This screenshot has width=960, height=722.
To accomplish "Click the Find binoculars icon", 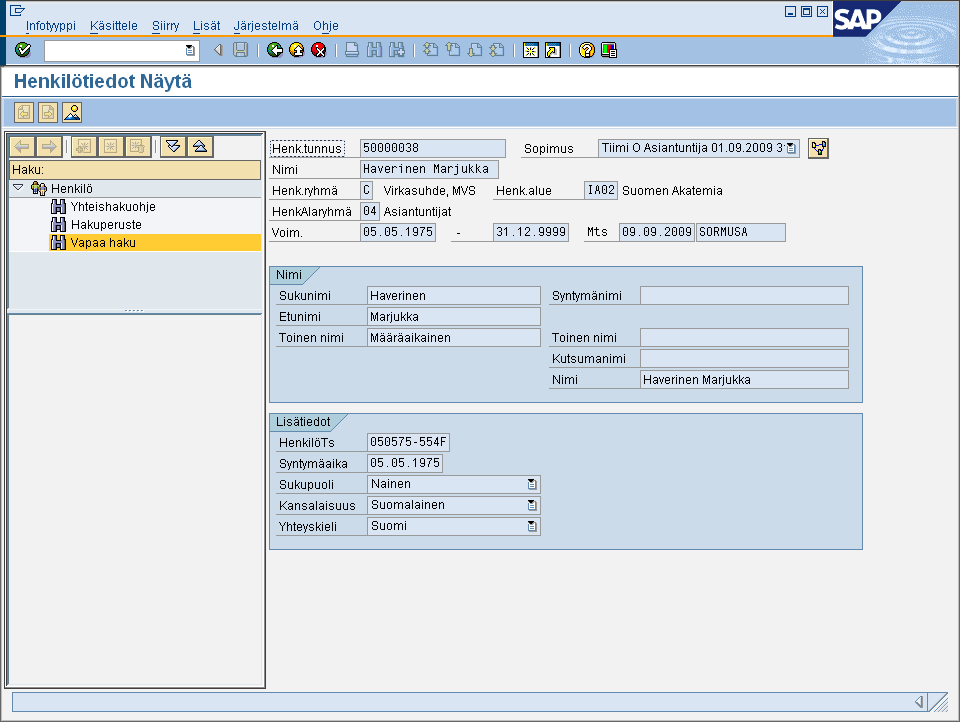I will (374, 50).
